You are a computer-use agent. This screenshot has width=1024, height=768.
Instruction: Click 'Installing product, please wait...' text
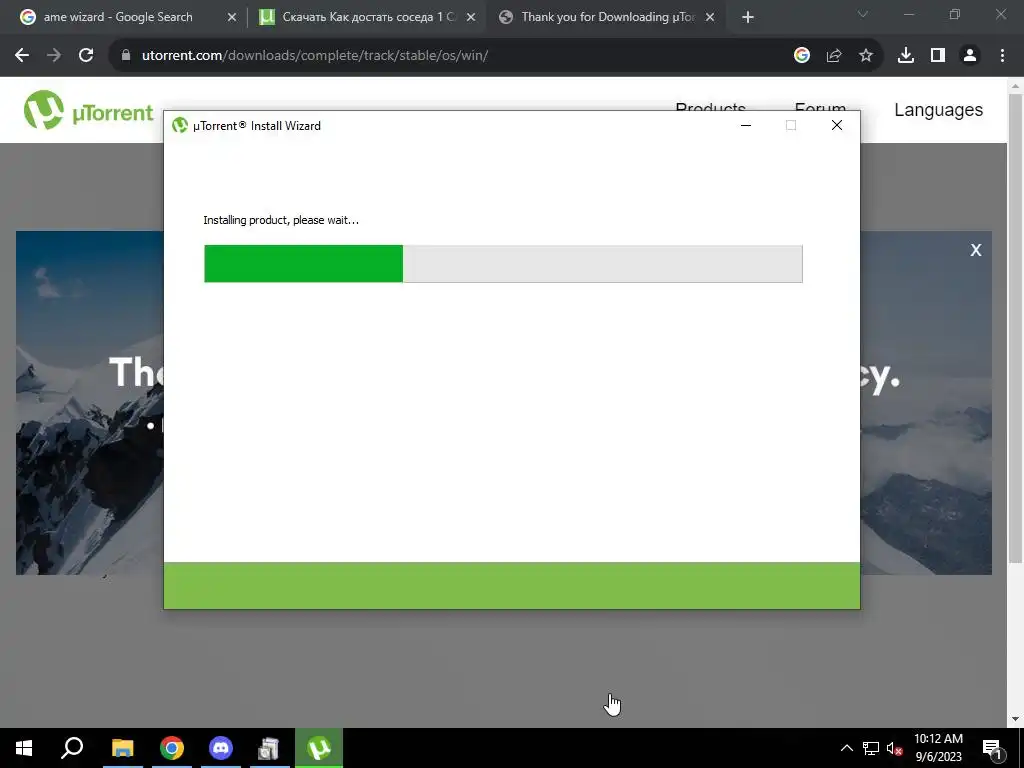point(281,220)
